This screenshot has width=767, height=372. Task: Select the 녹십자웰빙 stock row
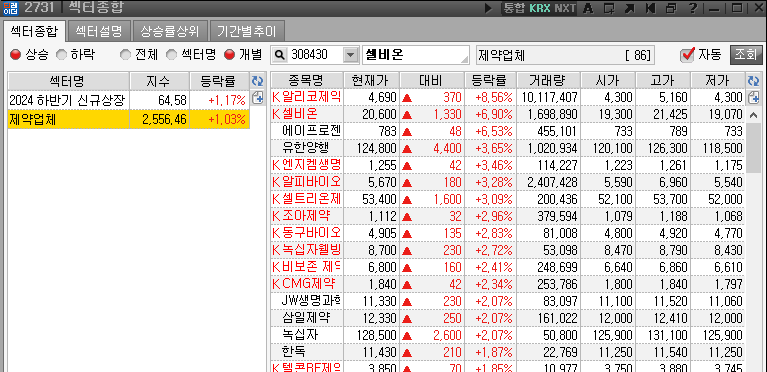click(x=508, y=250)
